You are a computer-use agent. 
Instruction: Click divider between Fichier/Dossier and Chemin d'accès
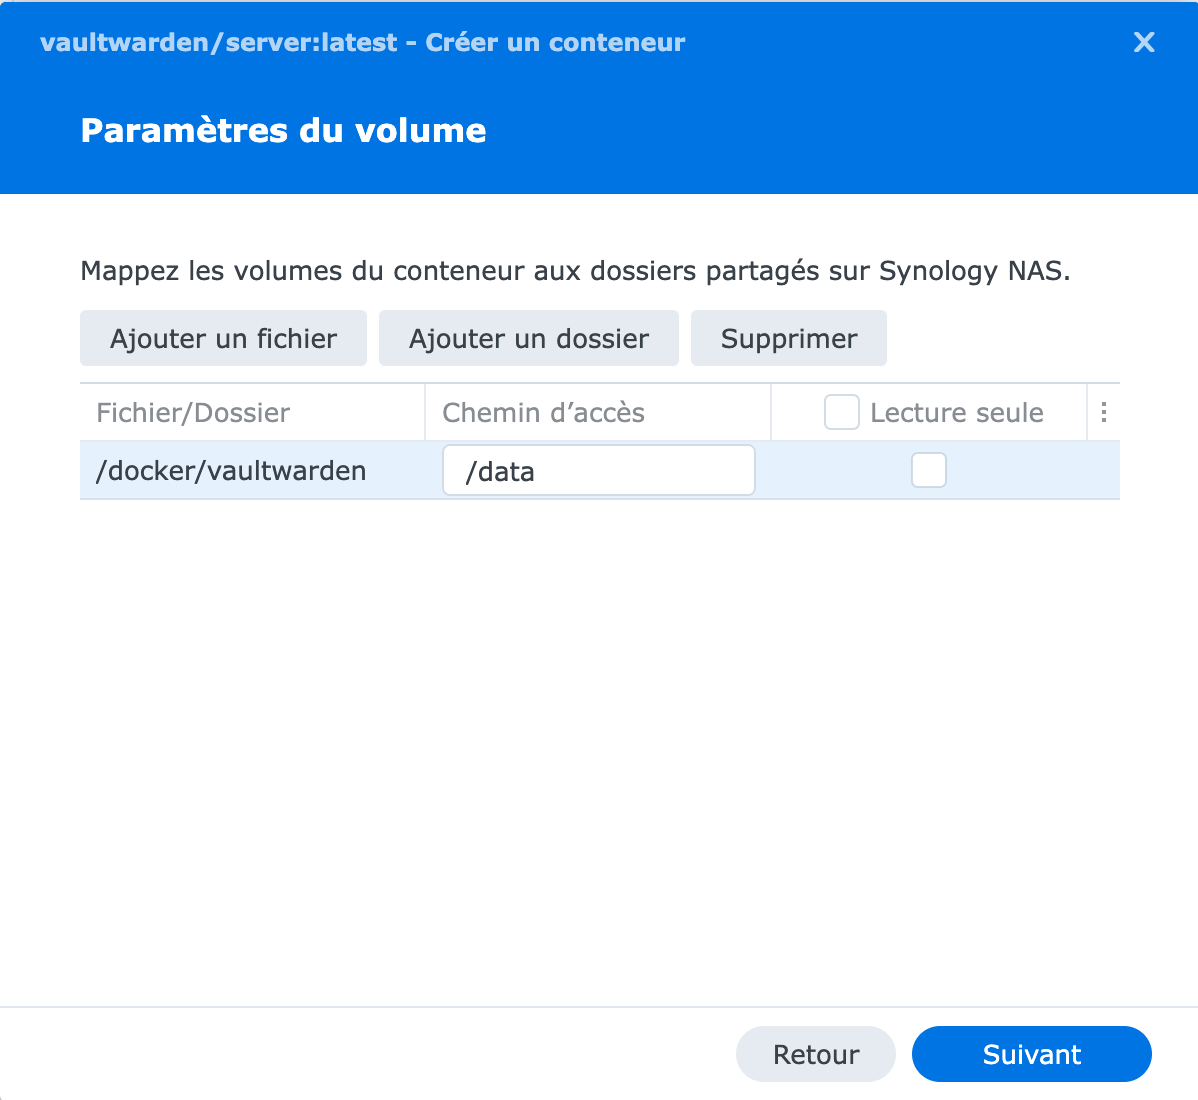coord(425,412)
